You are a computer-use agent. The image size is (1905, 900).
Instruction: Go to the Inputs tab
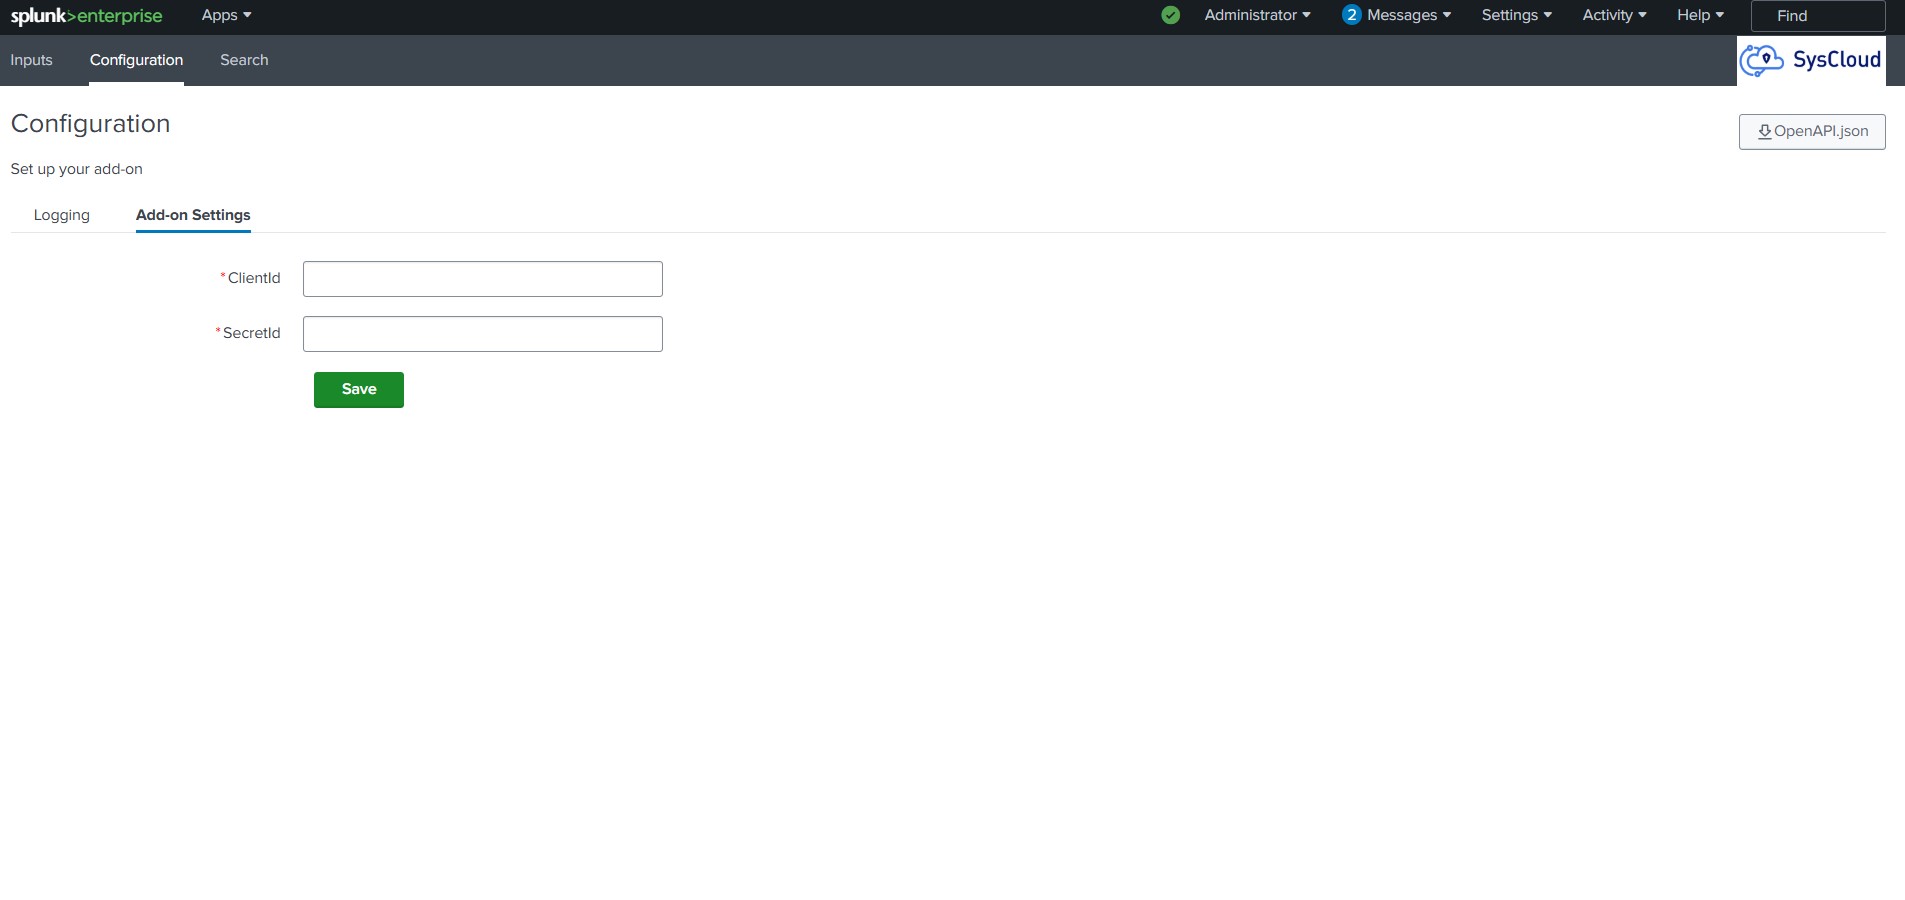31,60
